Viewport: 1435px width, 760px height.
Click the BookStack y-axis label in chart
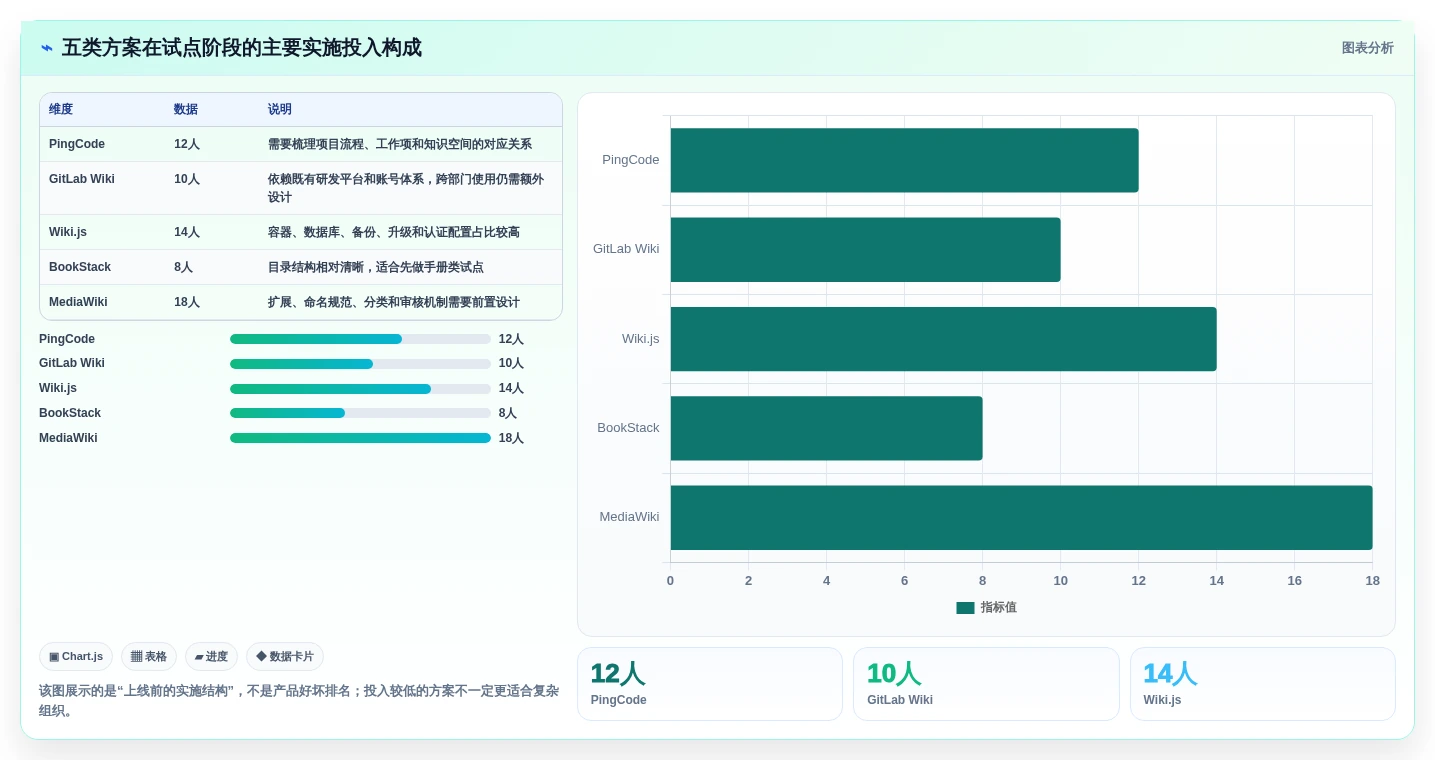pyautogui.click(x=628, y=428)
